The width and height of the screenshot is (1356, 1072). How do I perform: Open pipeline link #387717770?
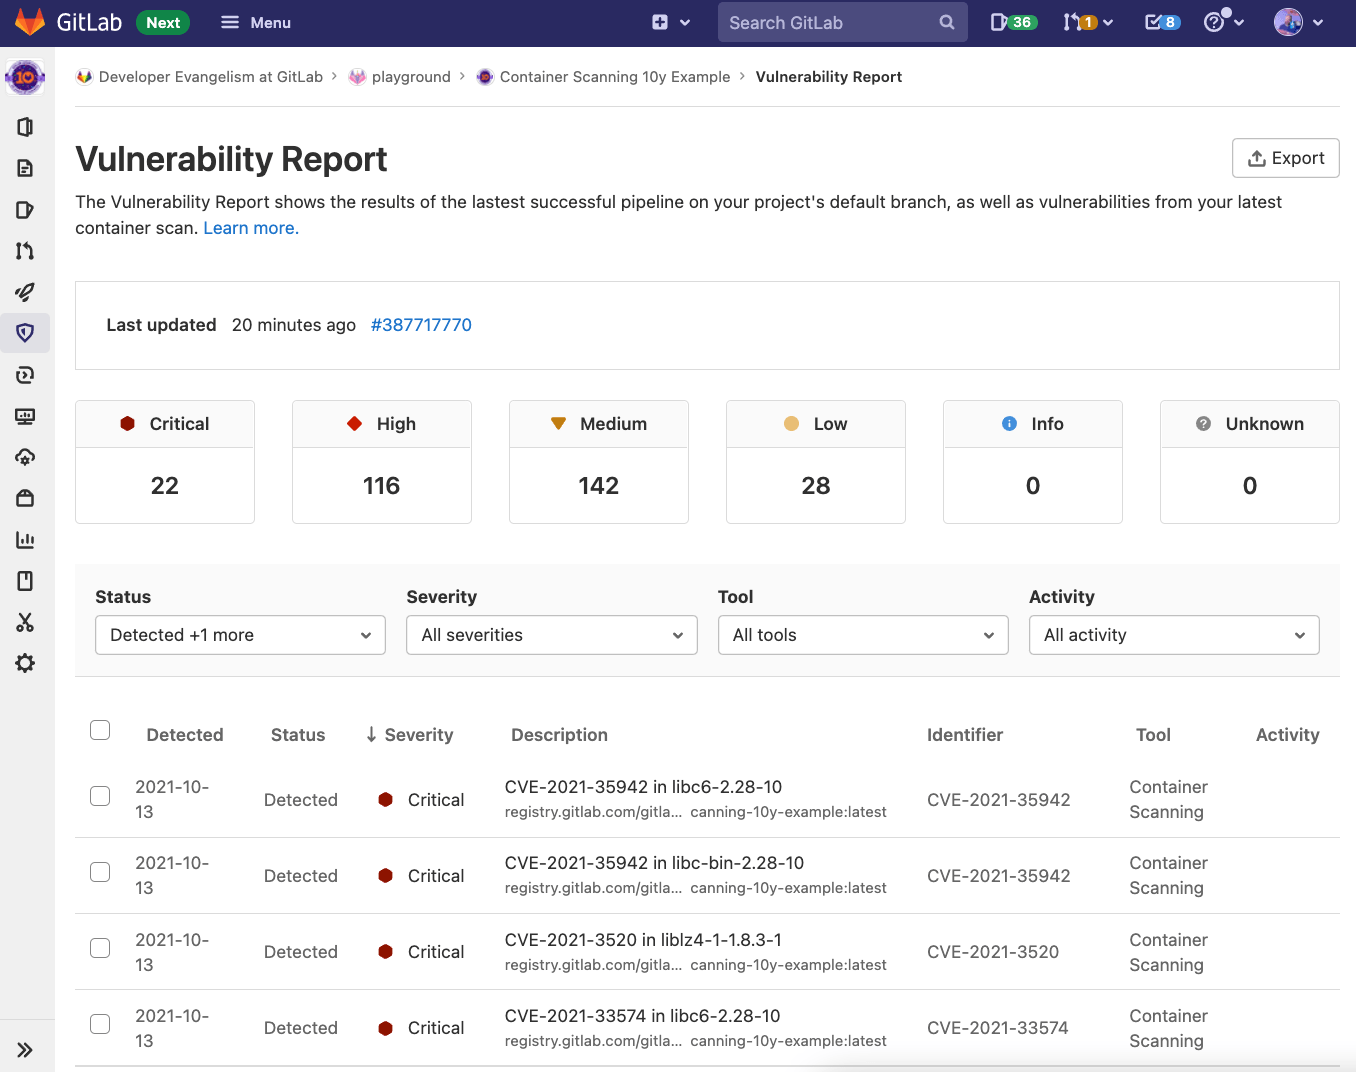tap(421, 325)
